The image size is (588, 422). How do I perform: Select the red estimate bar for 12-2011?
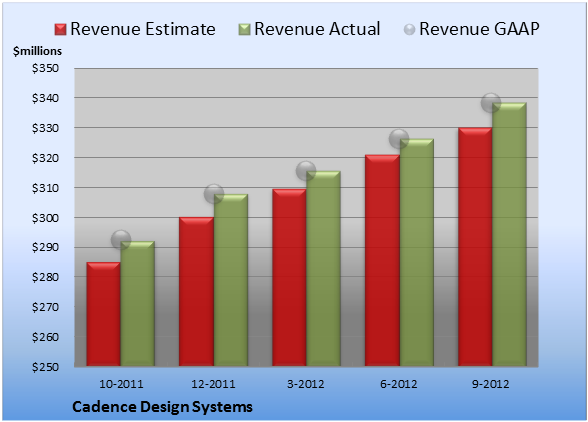click(x=196, y=291)
